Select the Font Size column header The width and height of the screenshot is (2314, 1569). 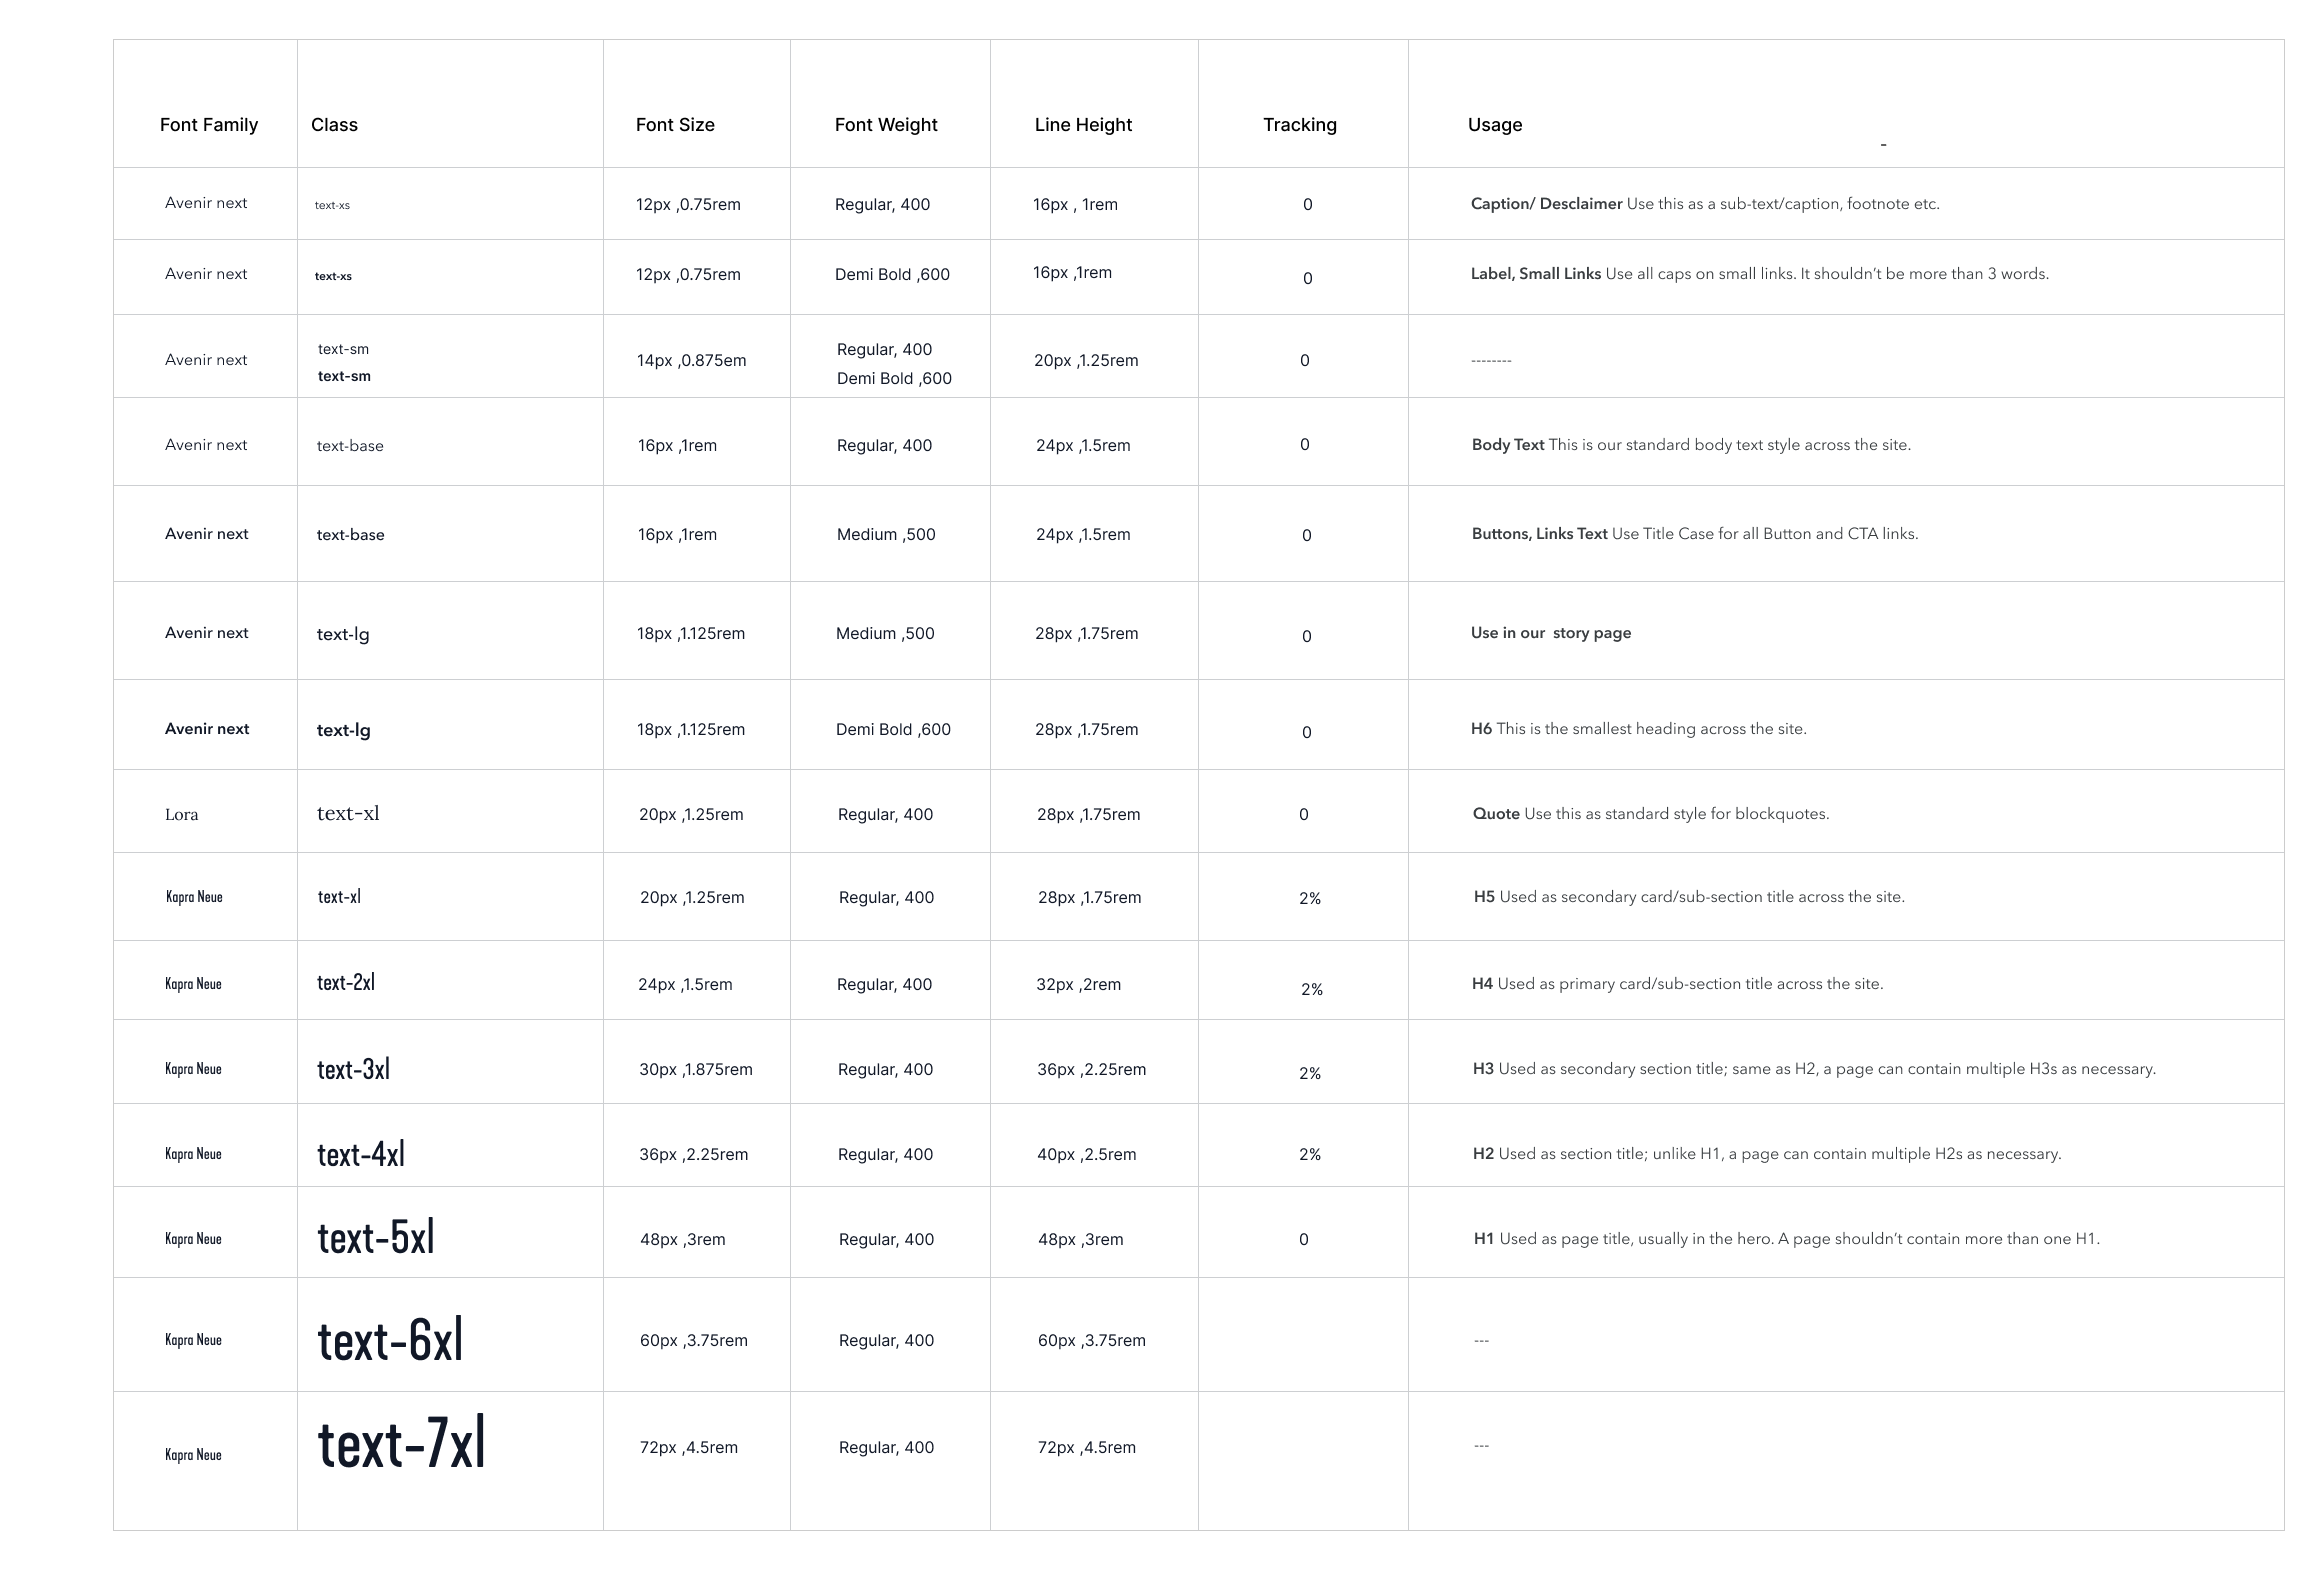coord(675,125)
